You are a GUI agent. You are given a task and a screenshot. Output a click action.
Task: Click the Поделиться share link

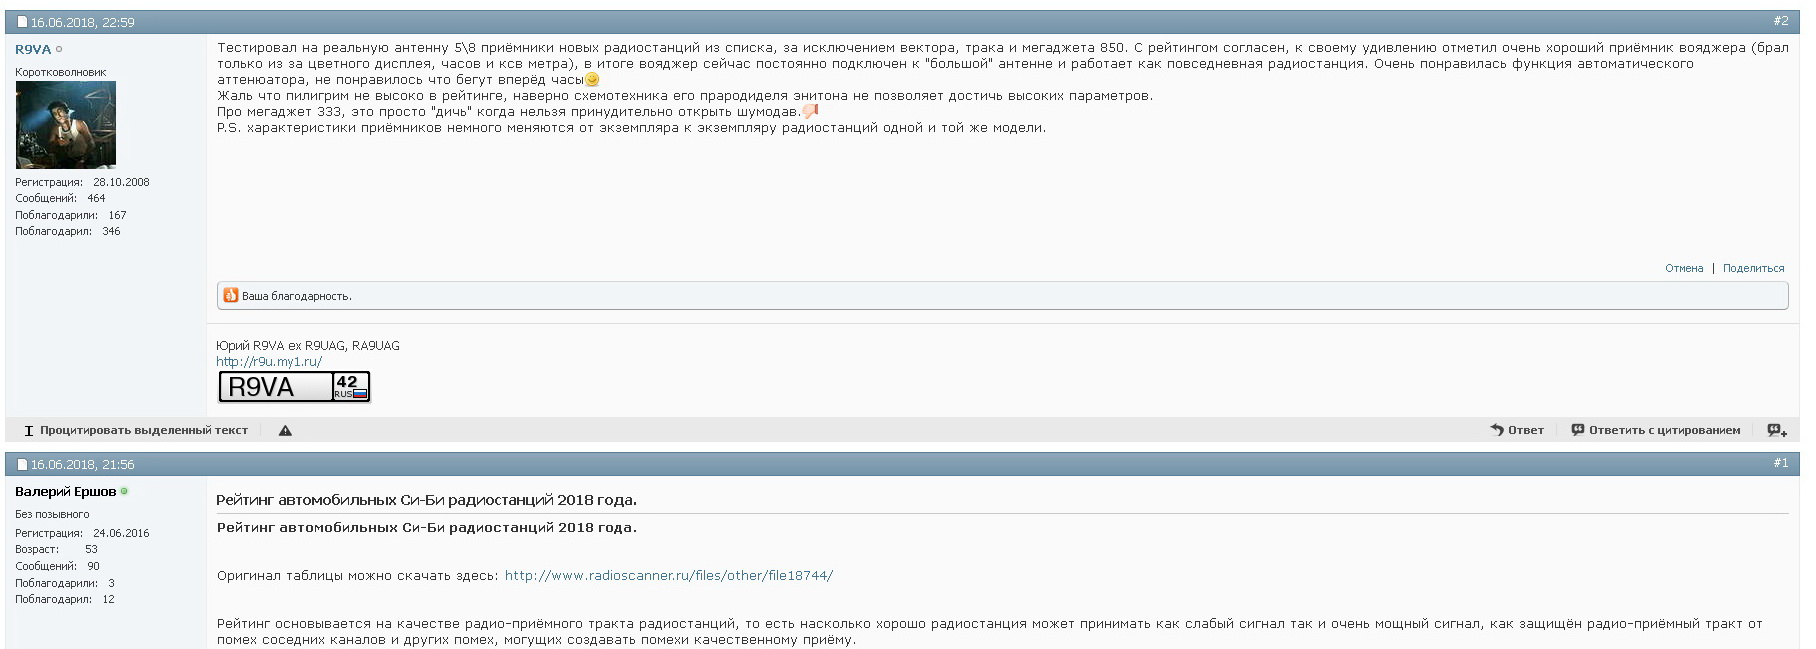pos(1754,268)
